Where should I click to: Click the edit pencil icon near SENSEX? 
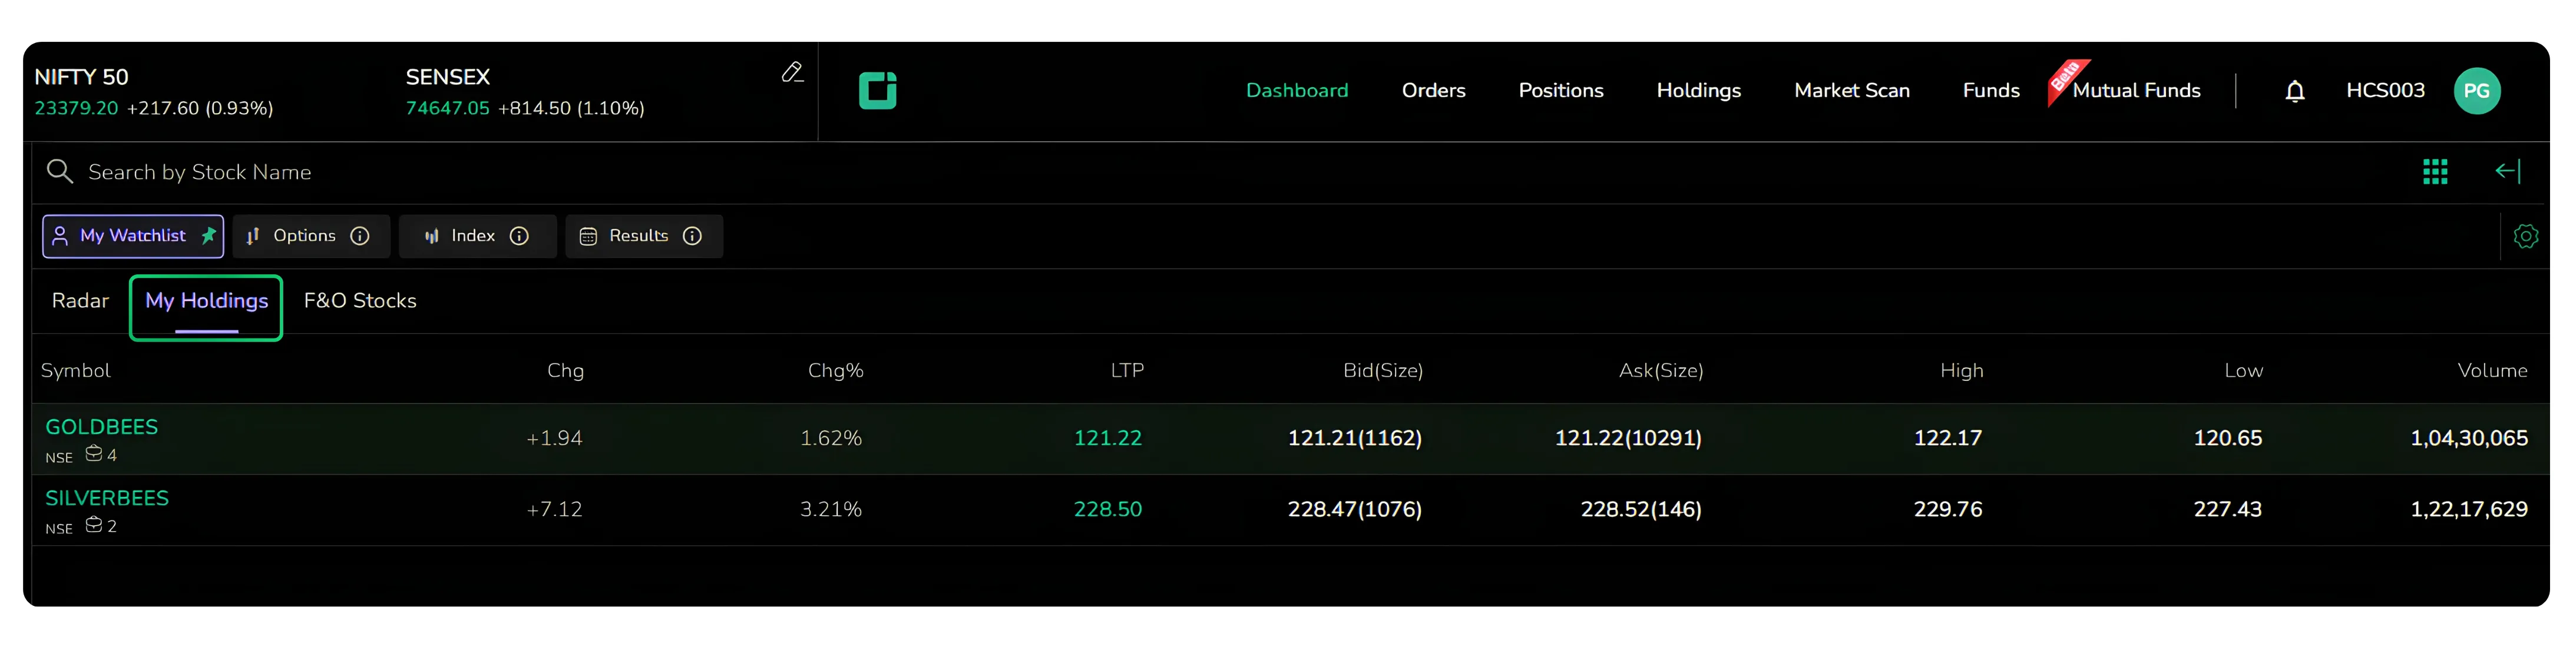pos(792,72)
